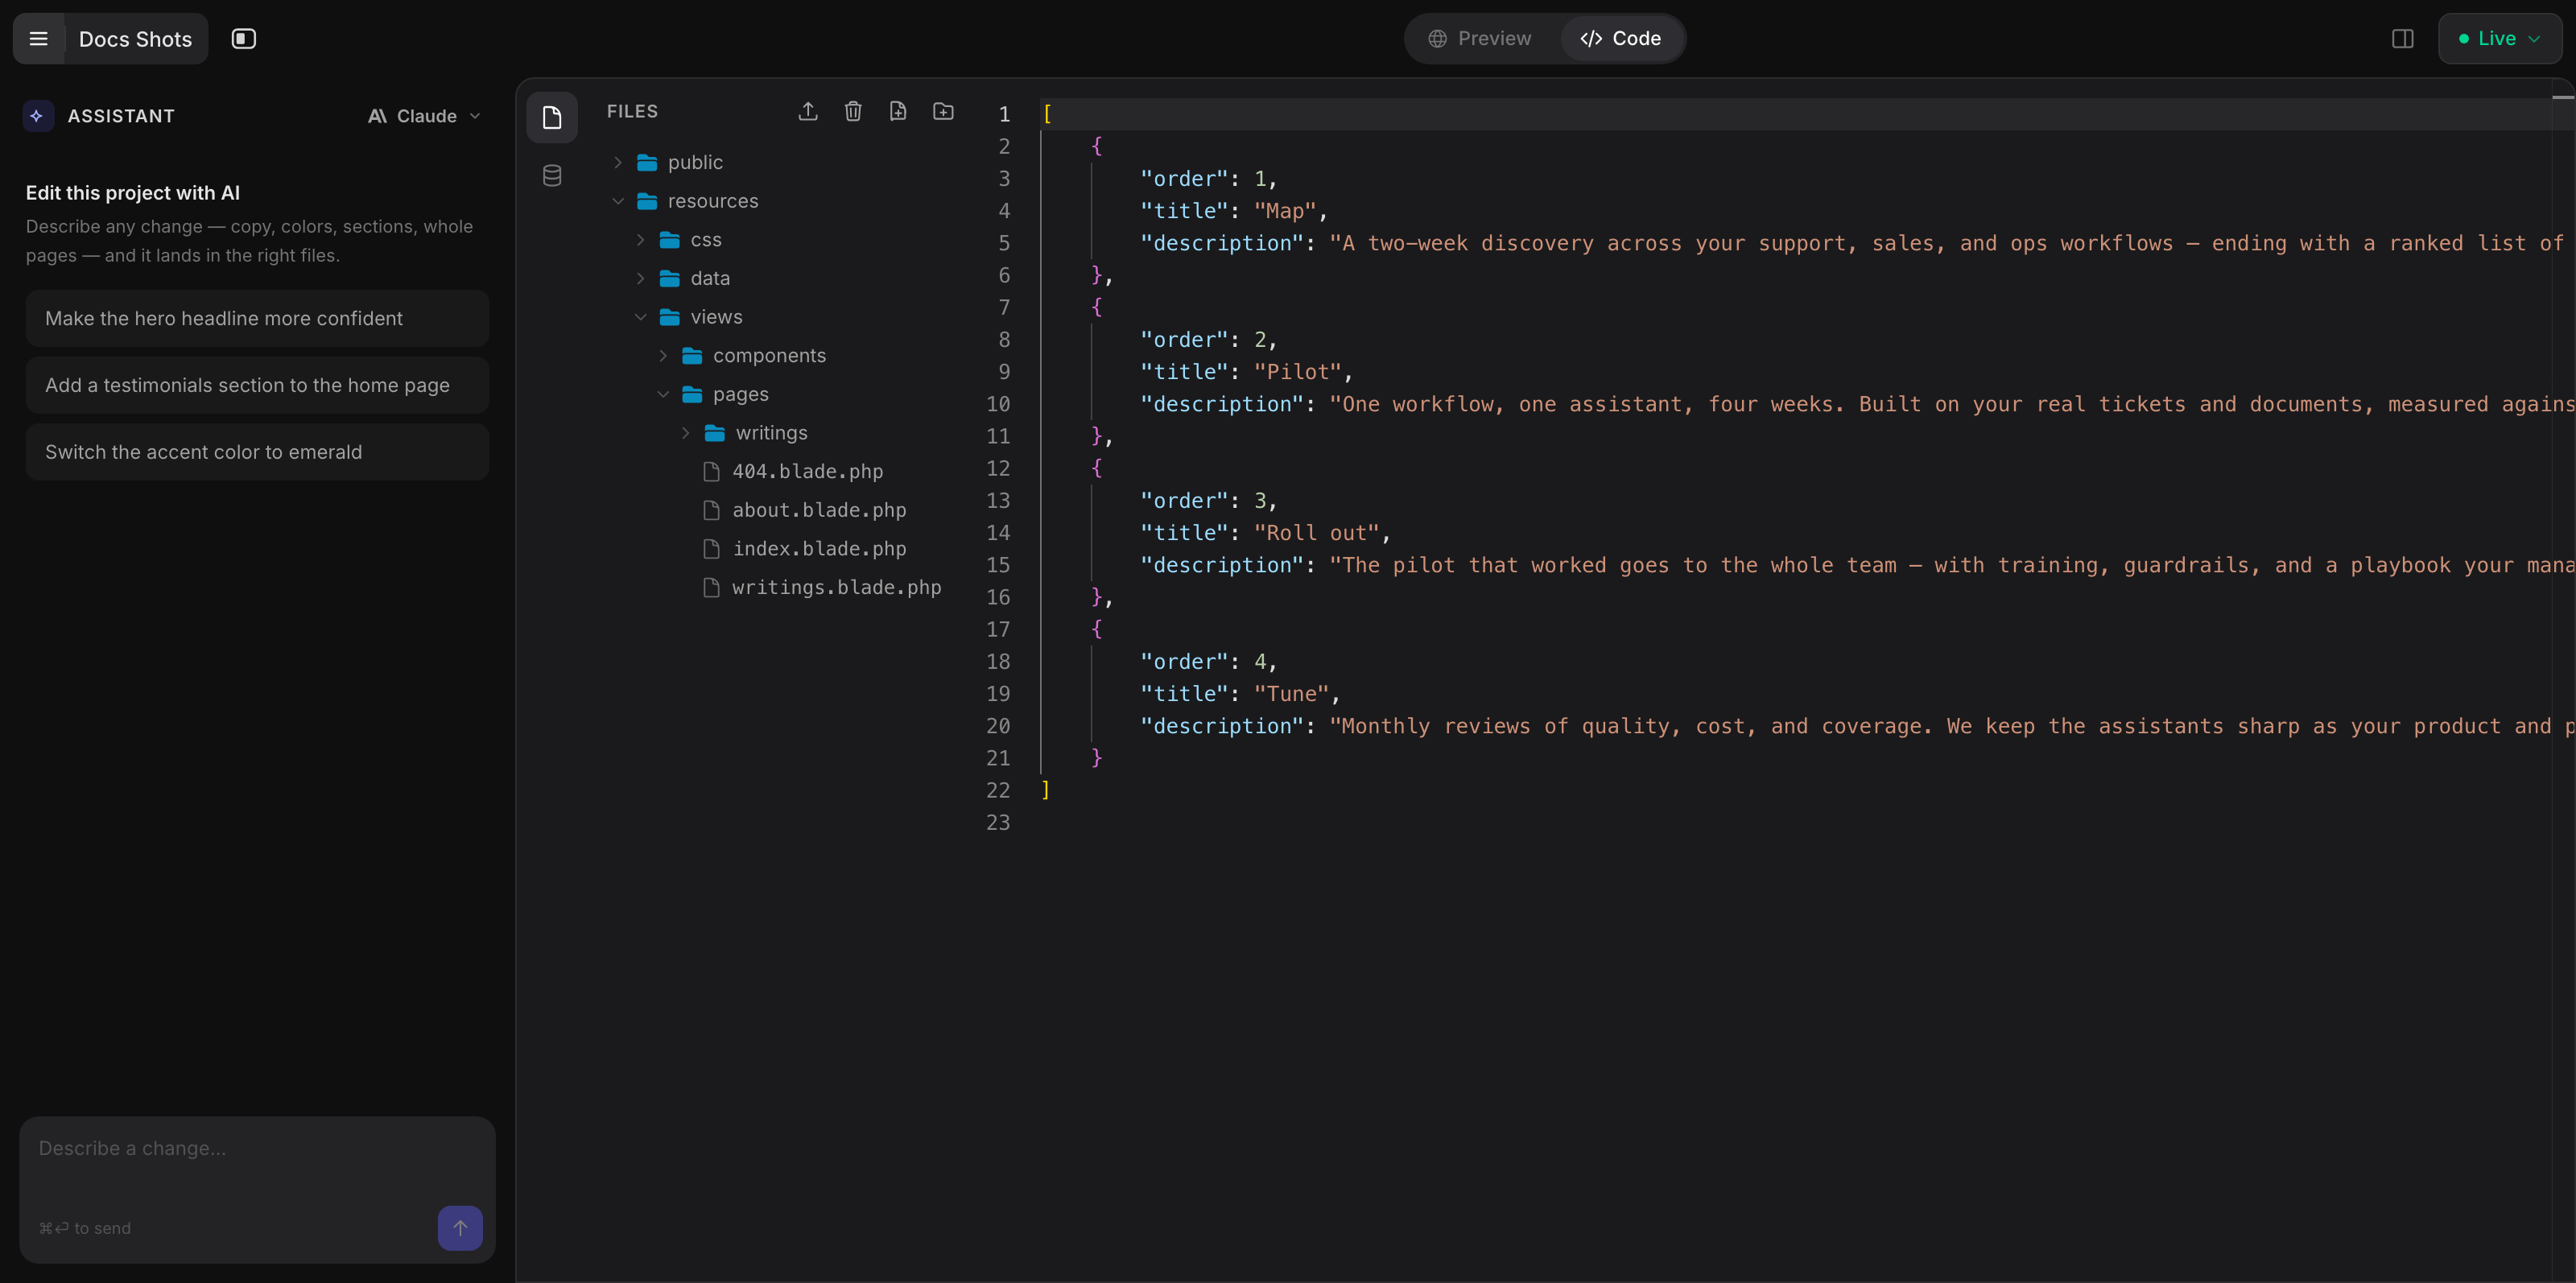Viewport: 2576px width, 1283px height.
Task: Open writings.blade.php file
Action: (836, 588)
